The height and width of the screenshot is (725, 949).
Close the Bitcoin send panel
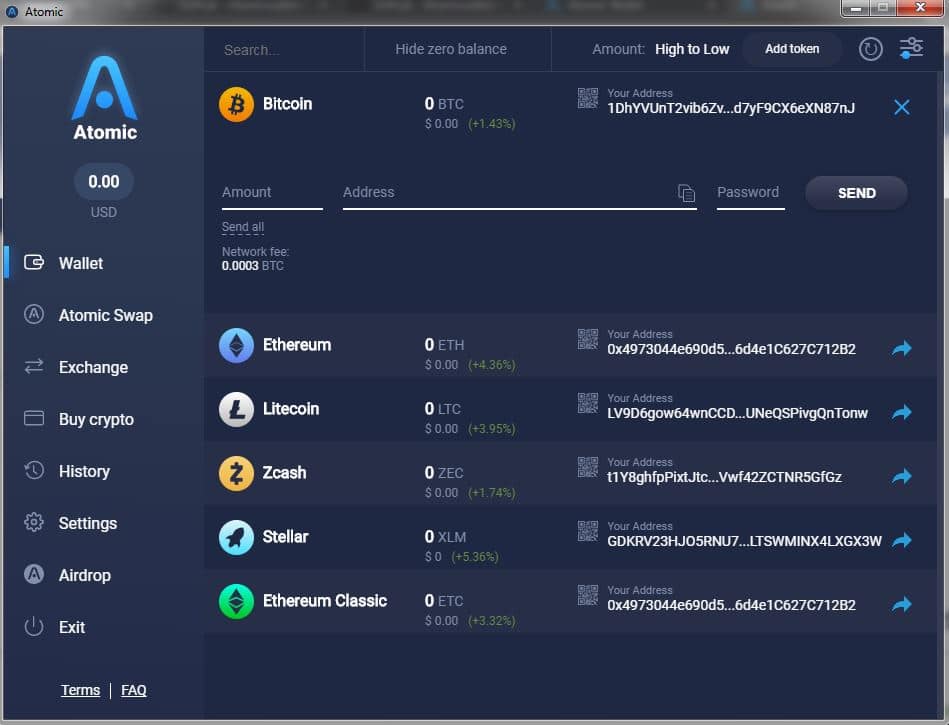[902, 107]
